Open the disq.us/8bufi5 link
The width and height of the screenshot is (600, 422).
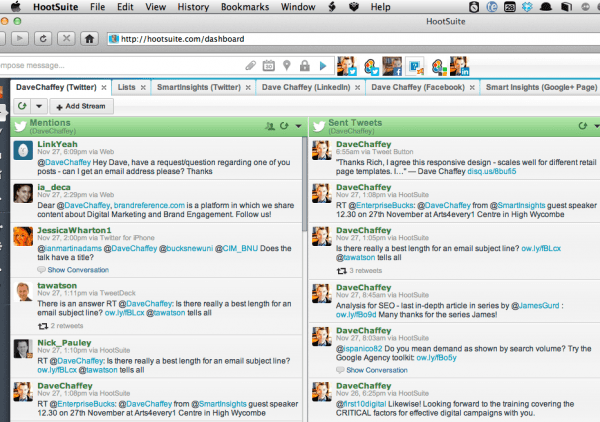(x=492, y=171)
